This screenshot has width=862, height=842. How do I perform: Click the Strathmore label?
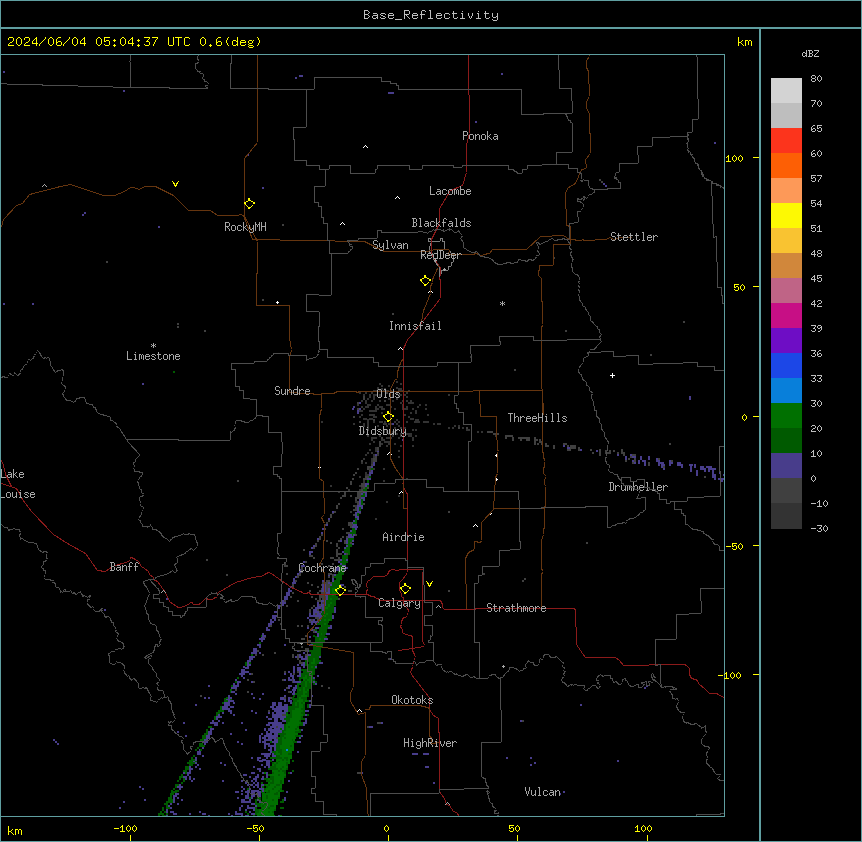516,608
